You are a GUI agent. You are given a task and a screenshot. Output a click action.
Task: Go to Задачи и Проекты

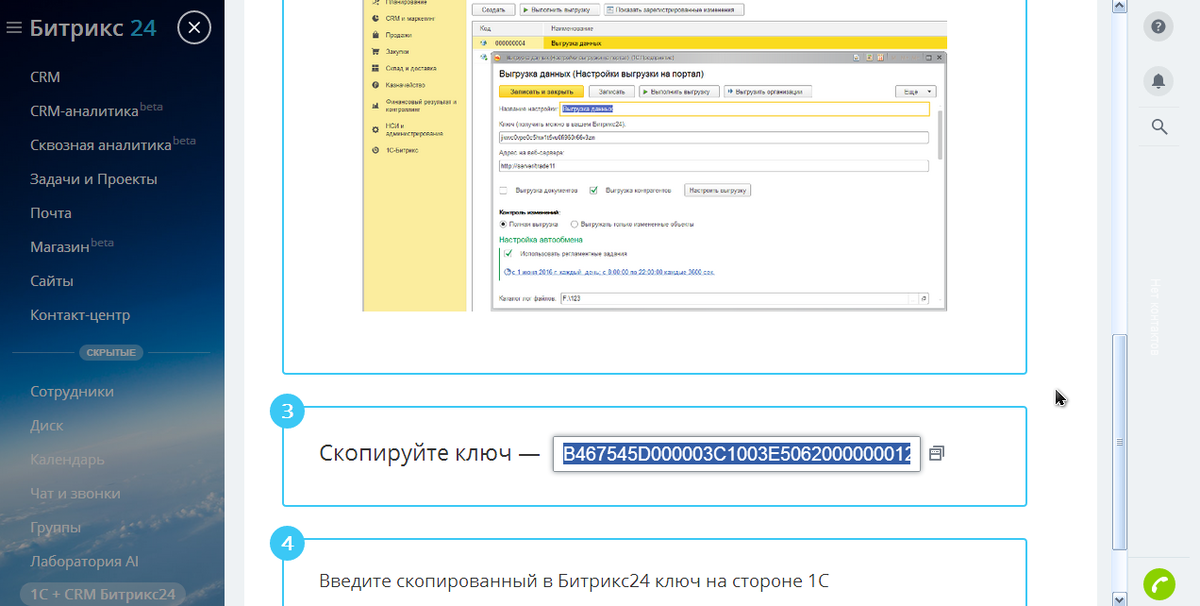(x=94, y=179)
